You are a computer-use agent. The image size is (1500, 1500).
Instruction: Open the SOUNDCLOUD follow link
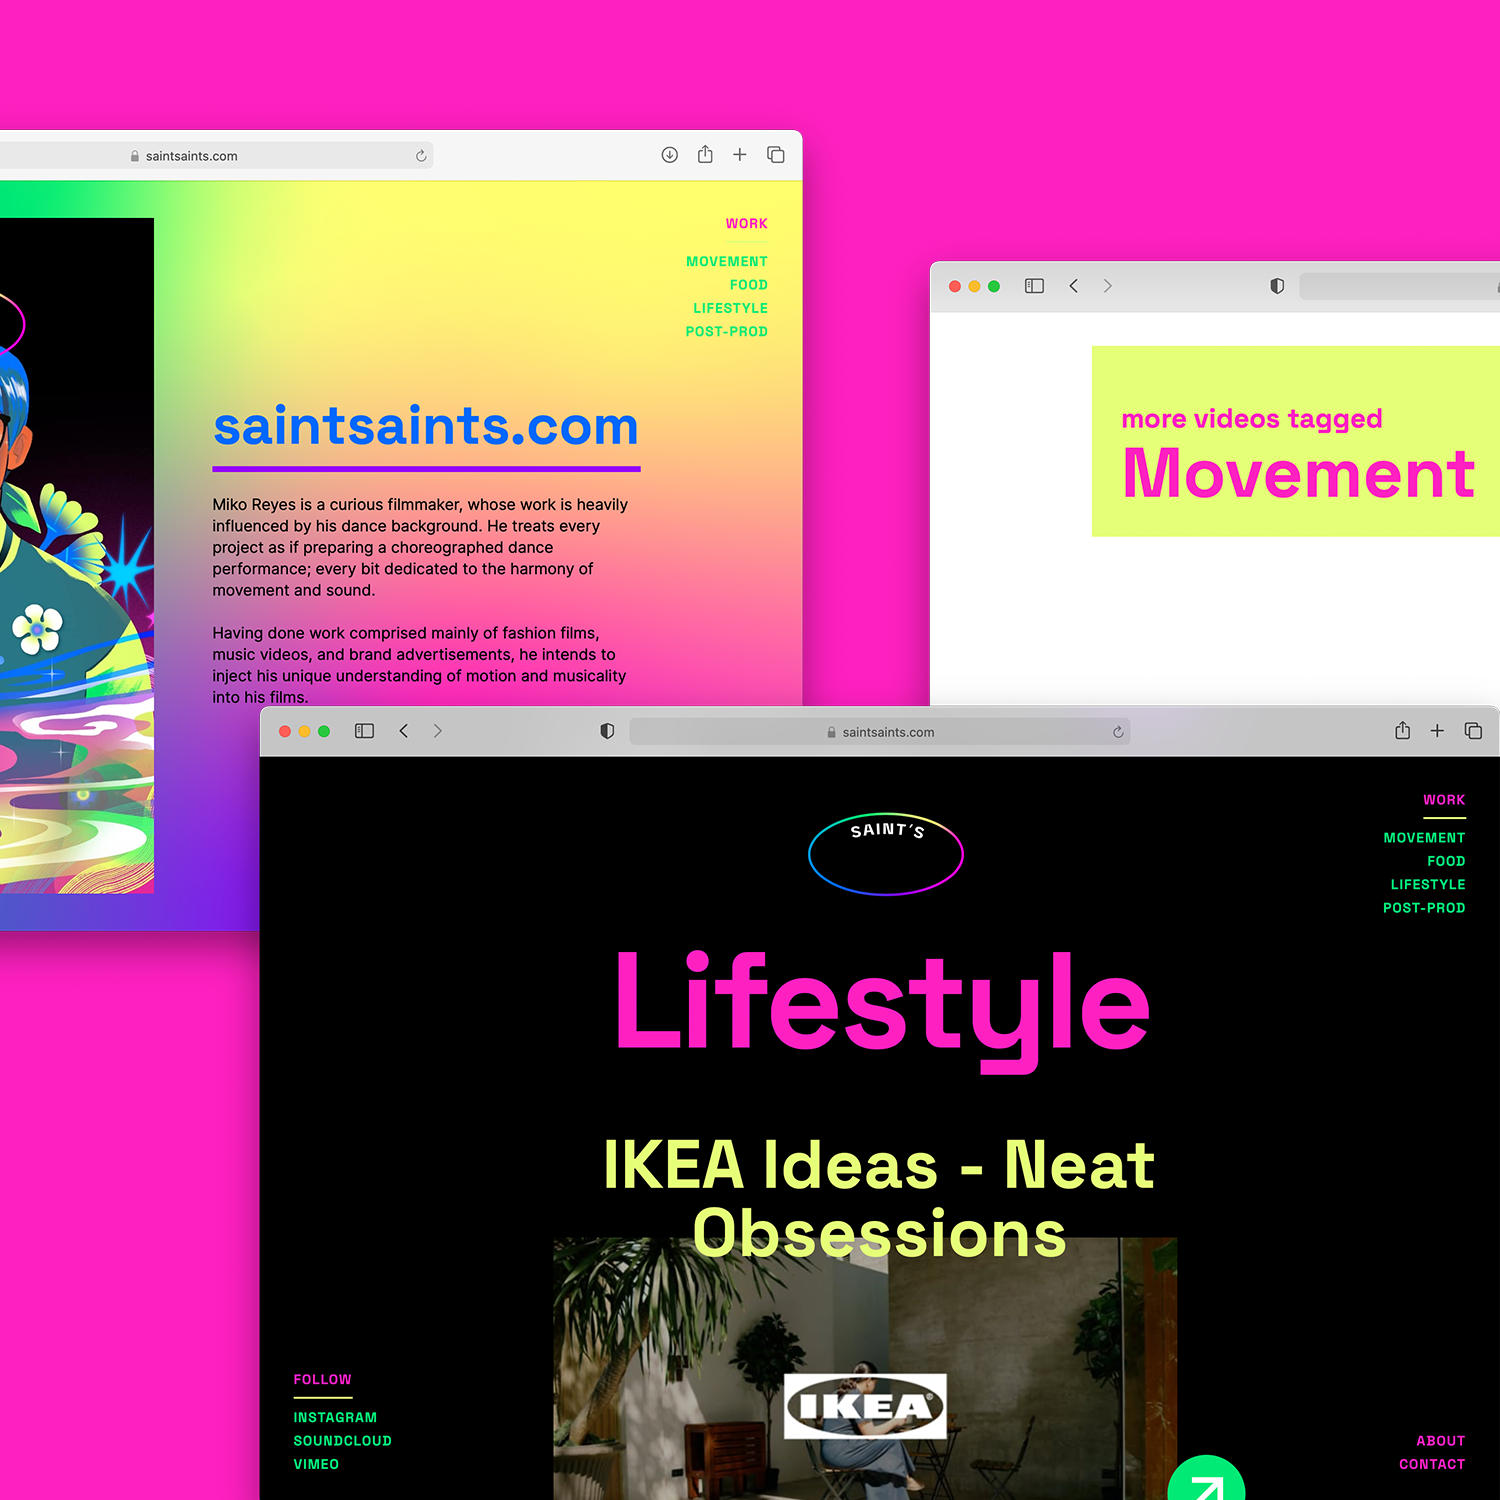pyautogui.click(x=343, y=1441)
